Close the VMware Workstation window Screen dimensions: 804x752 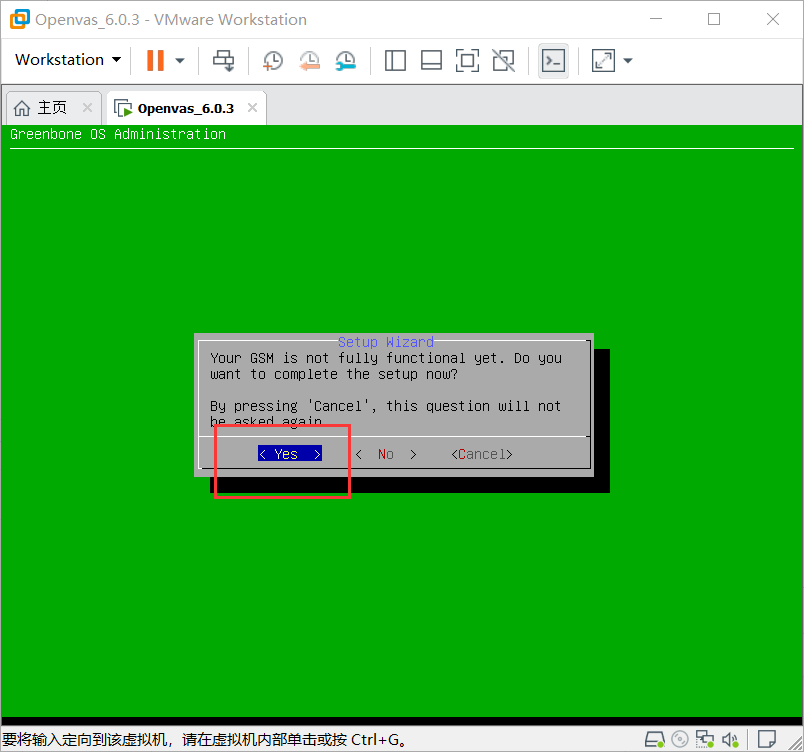tap(773, 19)
